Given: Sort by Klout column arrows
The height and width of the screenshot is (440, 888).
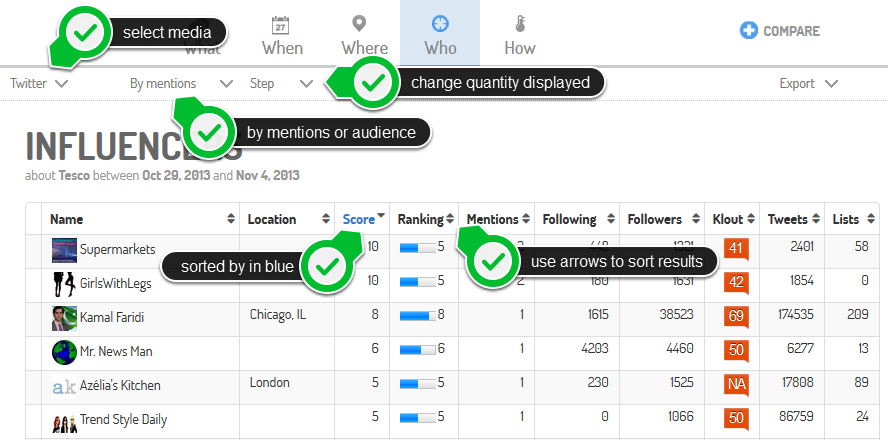Looking at the screenshot, I should click(751, 219).
